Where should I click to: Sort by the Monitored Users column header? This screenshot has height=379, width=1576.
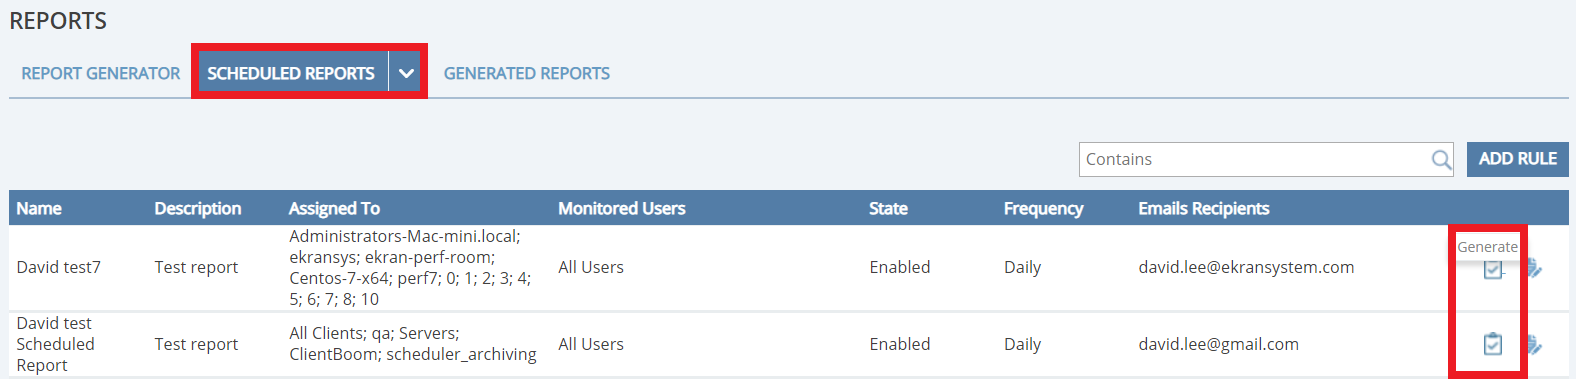[x=622, y=208]
